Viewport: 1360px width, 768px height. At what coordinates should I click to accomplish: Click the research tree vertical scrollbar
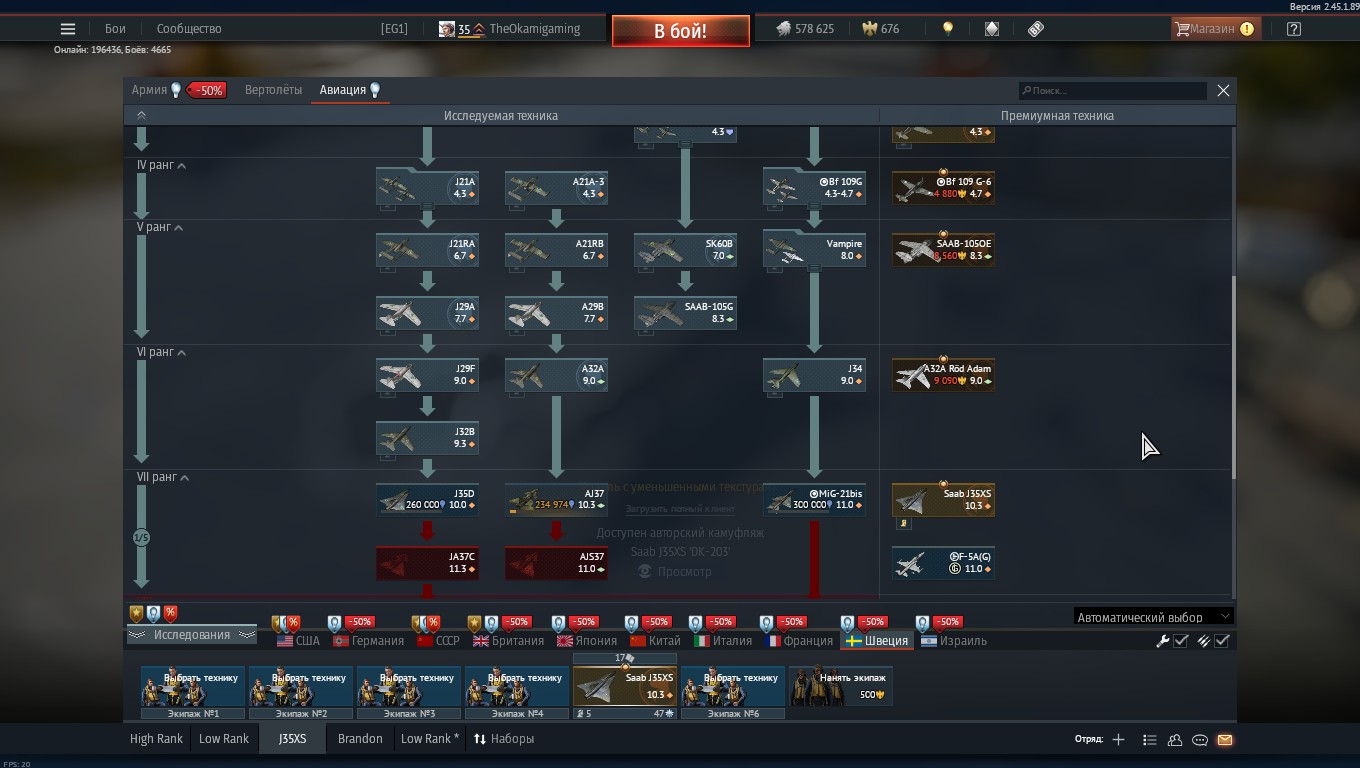(x=1233, y=377)
